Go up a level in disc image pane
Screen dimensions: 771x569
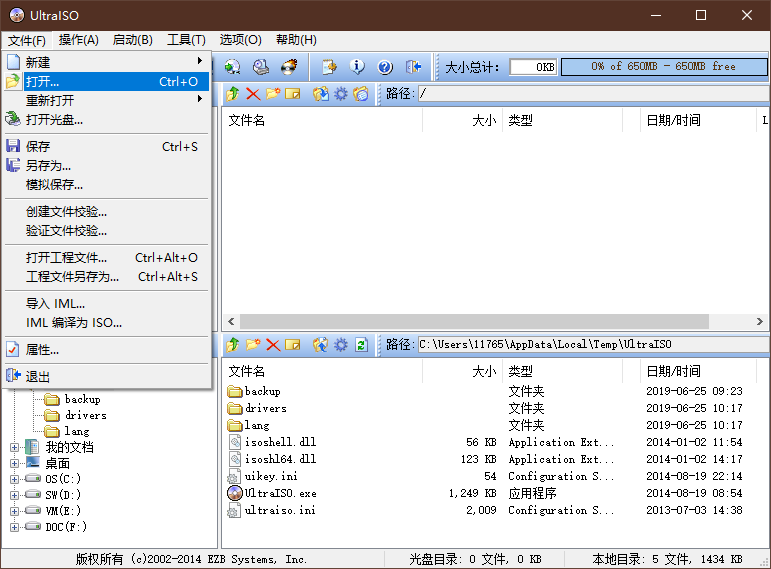(233, 93)
